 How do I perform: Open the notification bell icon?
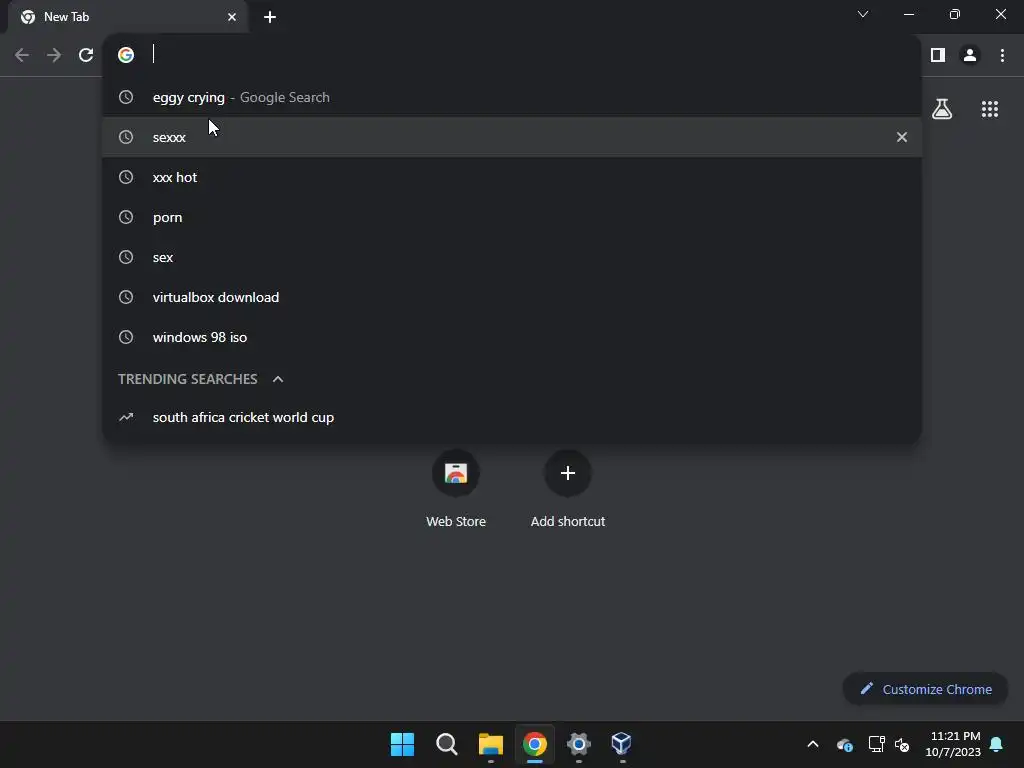tap(997, 744)
